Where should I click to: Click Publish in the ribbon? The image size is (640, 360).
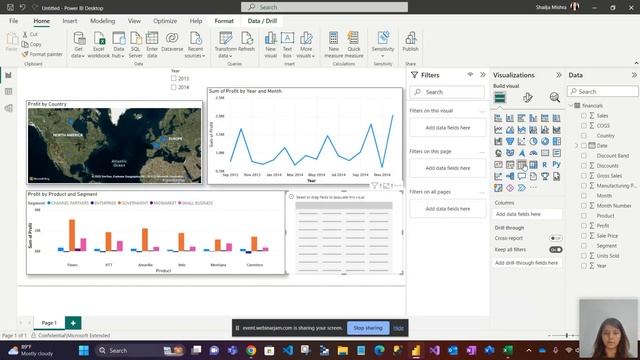411,42
